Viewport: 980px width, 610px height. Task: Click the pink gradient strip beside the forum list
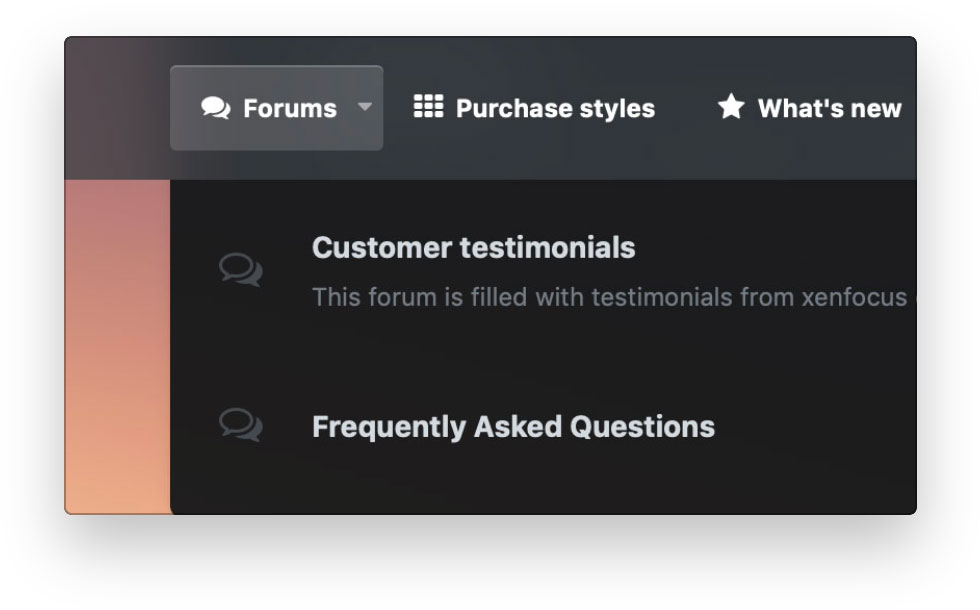[117, 280]
